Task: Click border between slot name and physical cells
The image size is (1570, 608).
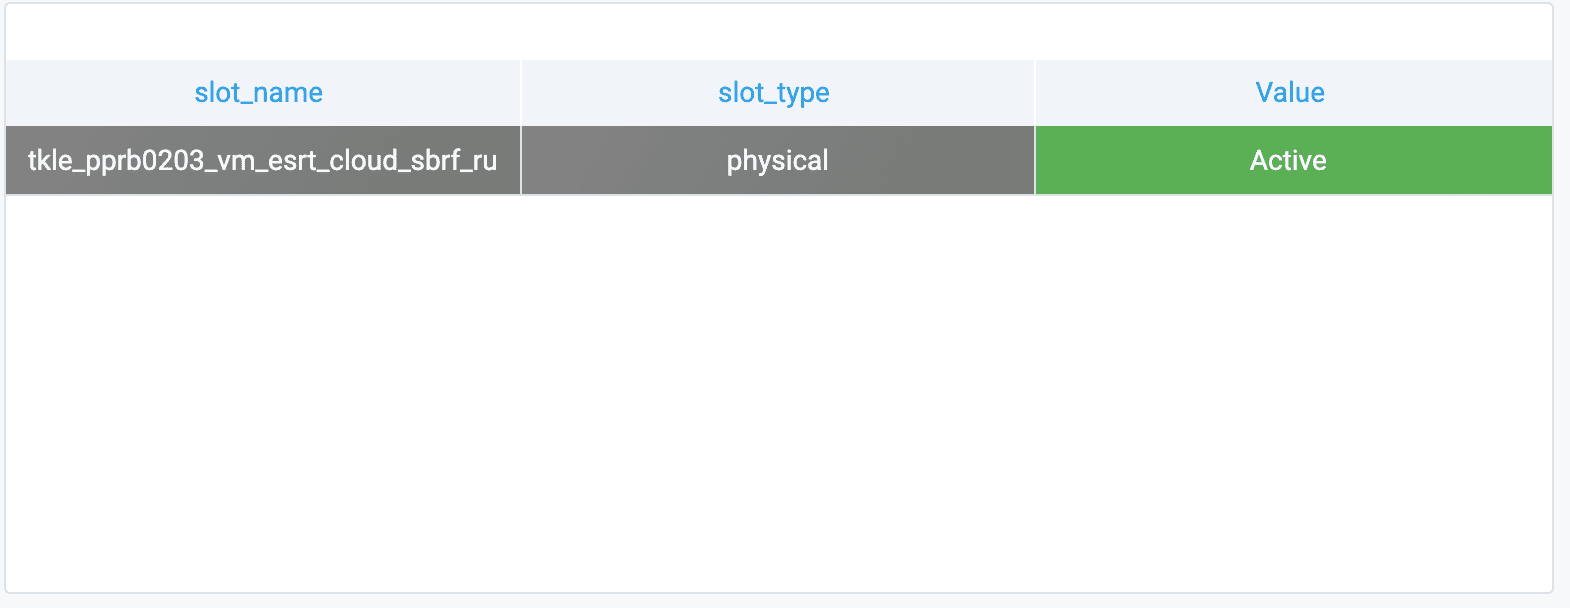Action: point(521,161)
